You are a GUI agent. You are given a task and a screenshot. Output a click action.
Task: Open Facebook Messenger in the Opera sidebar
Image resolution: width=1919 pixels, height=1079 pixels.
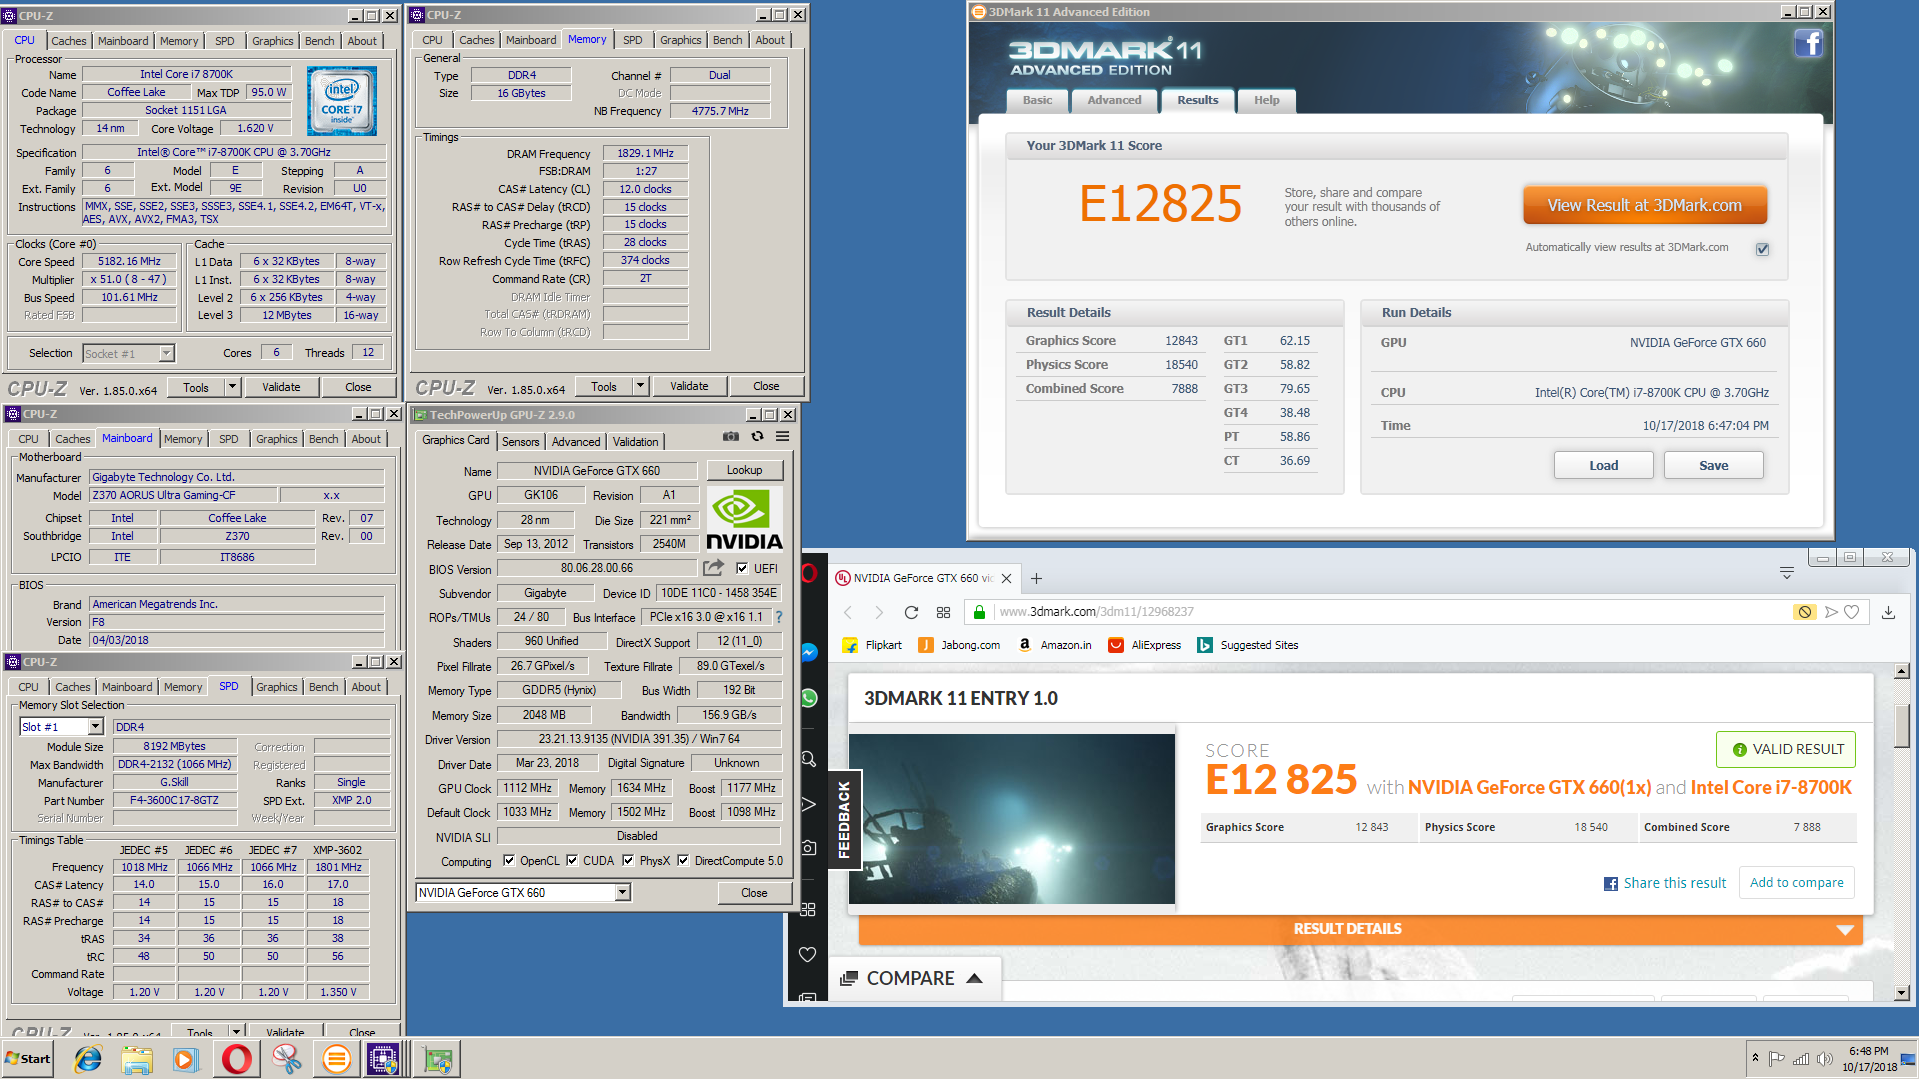pyautogui.click(x=809, y=652)
